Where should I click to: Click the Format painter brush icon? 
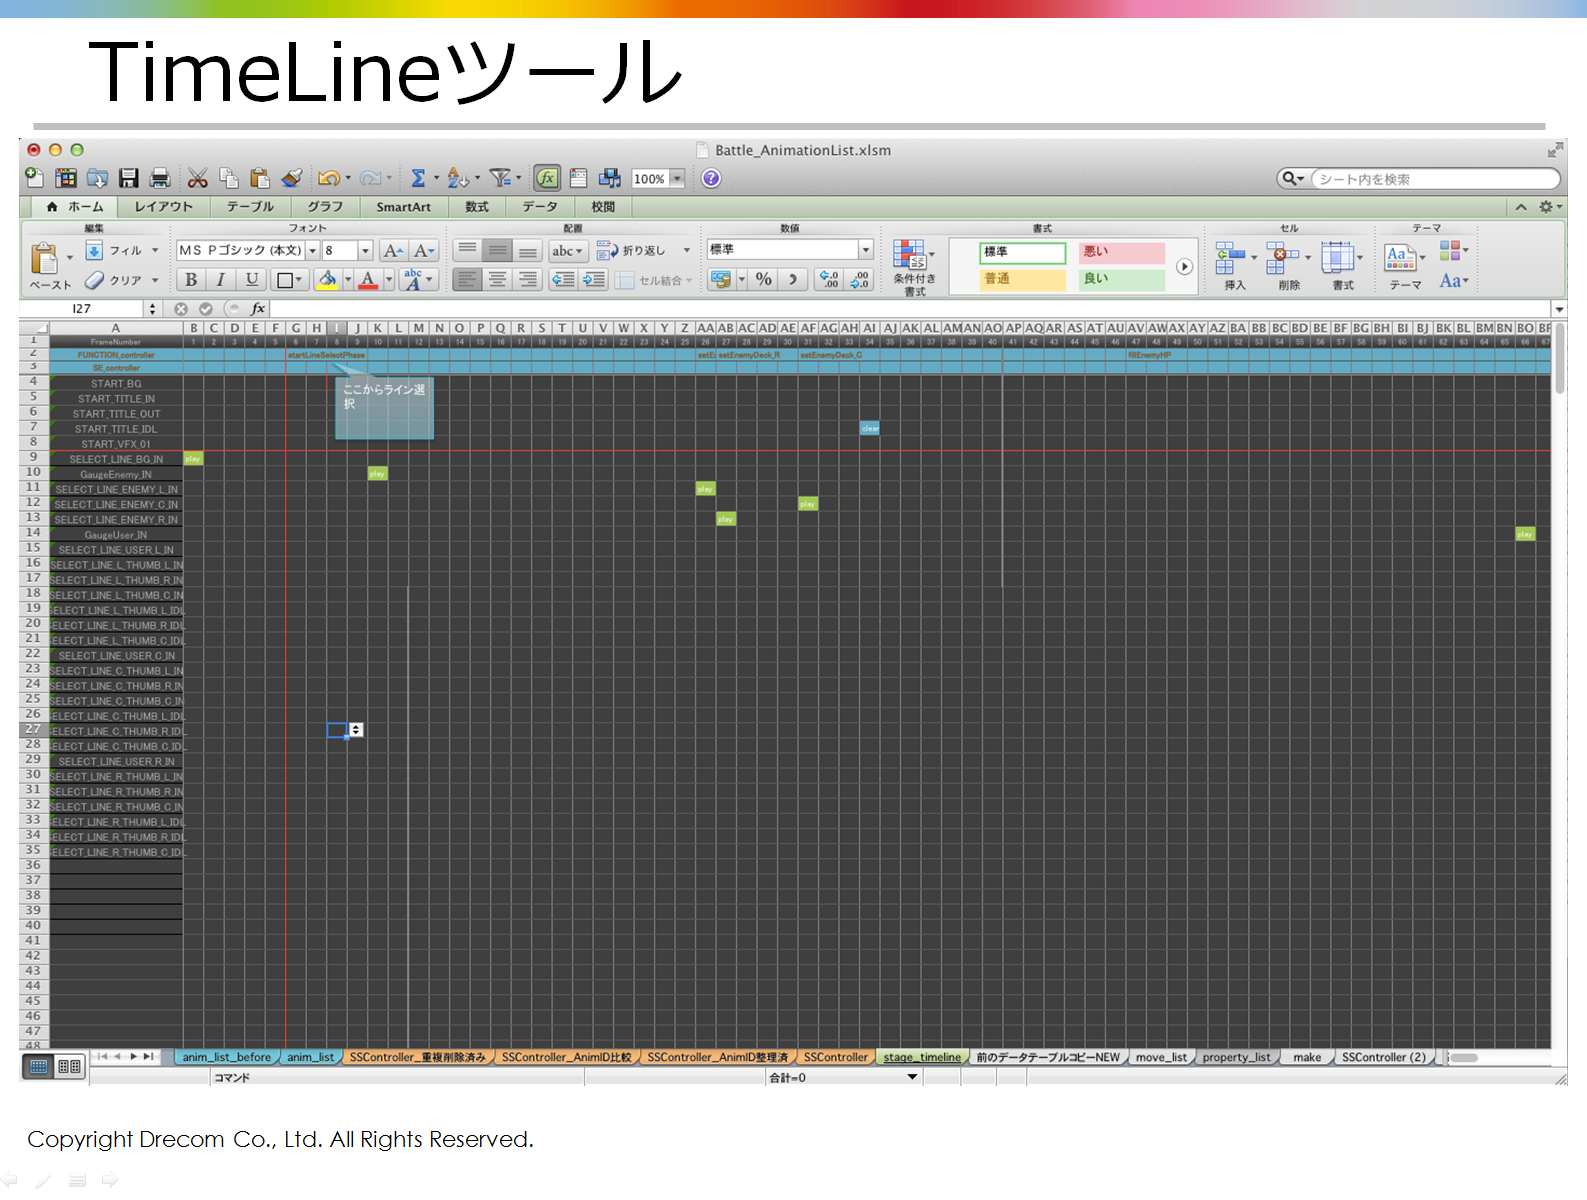click(x=291, y=178)
